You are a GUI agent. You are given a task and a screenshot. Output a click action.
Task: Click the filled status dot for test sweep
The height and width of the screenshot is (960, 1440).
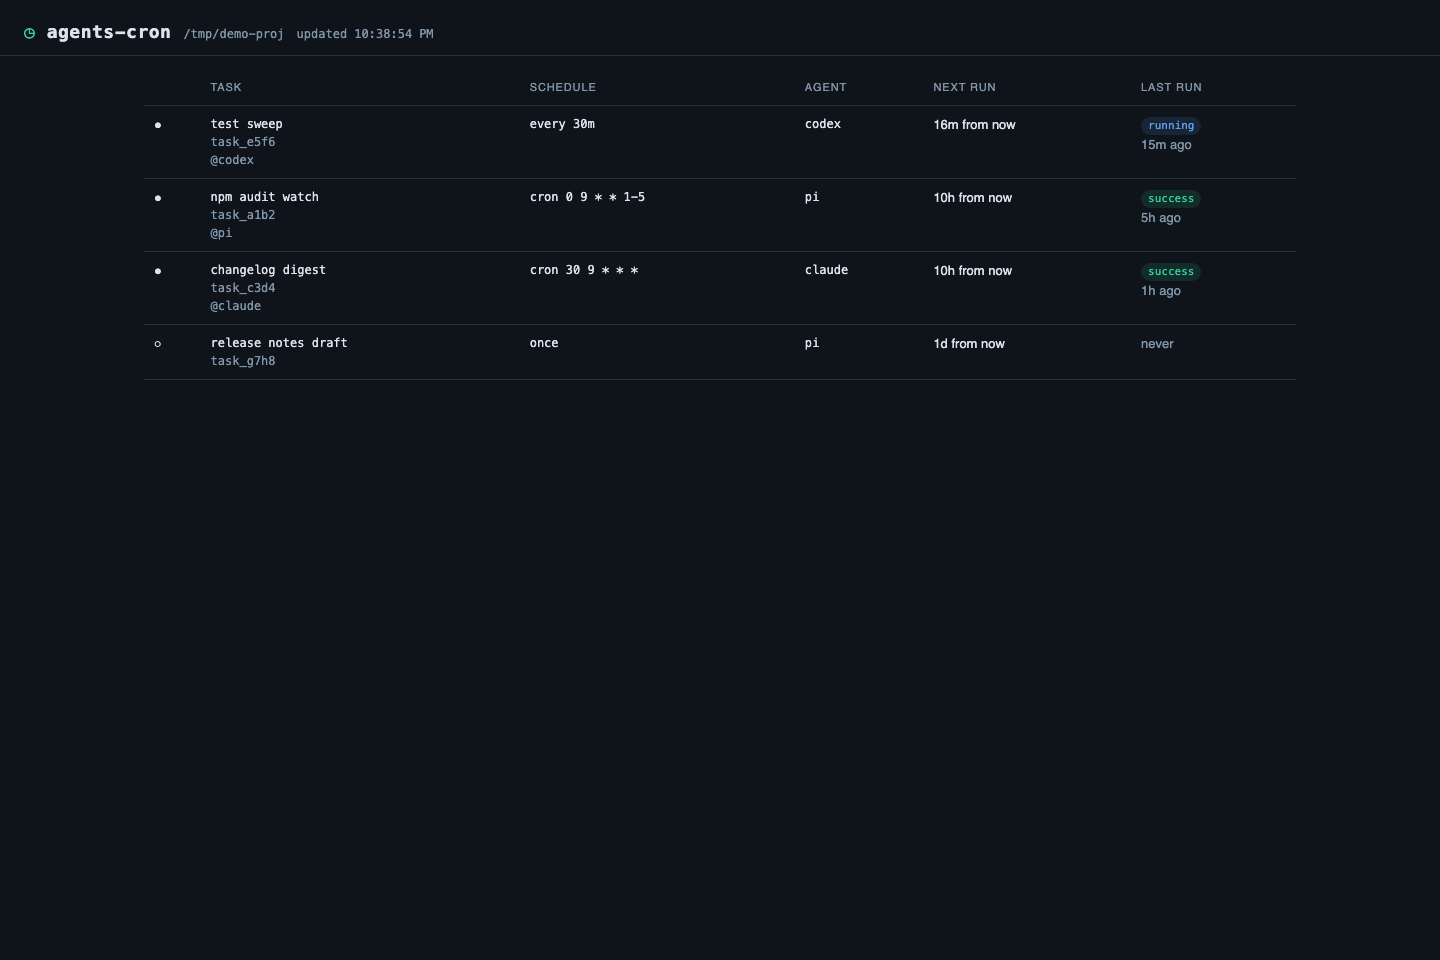tap(158, 125)
